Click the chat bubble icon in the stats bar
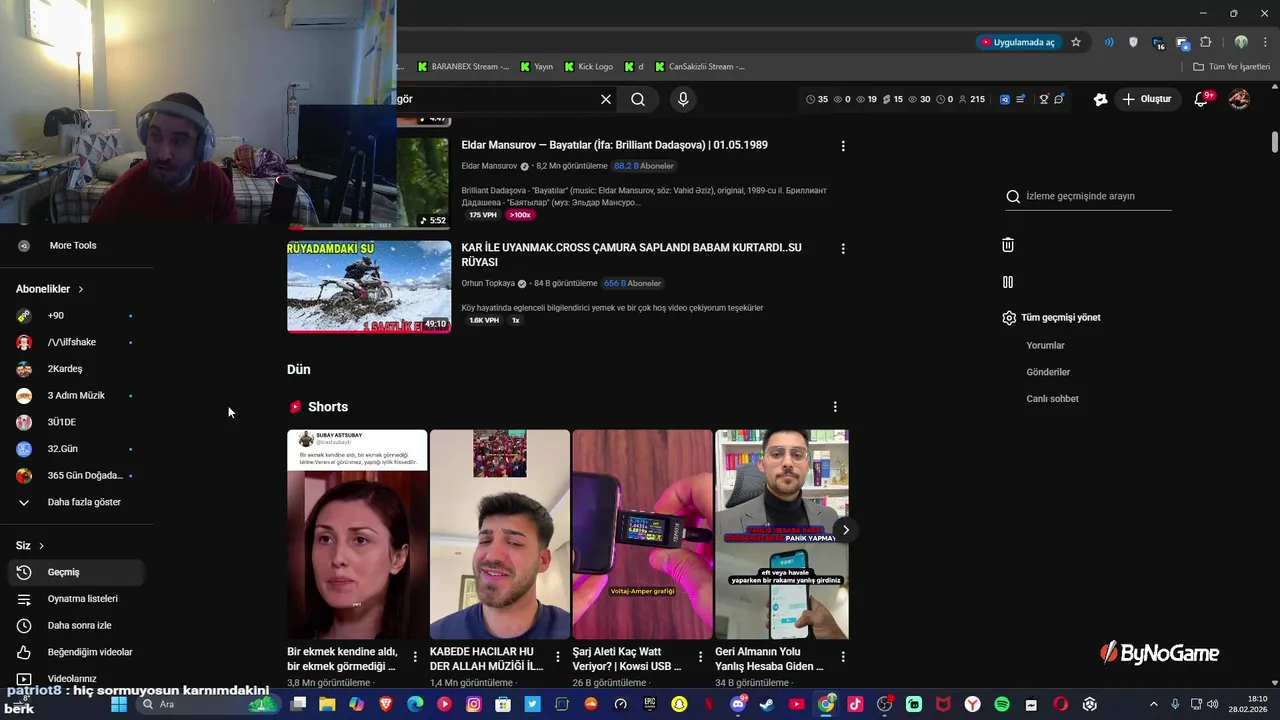 (x=1059, y=99)
